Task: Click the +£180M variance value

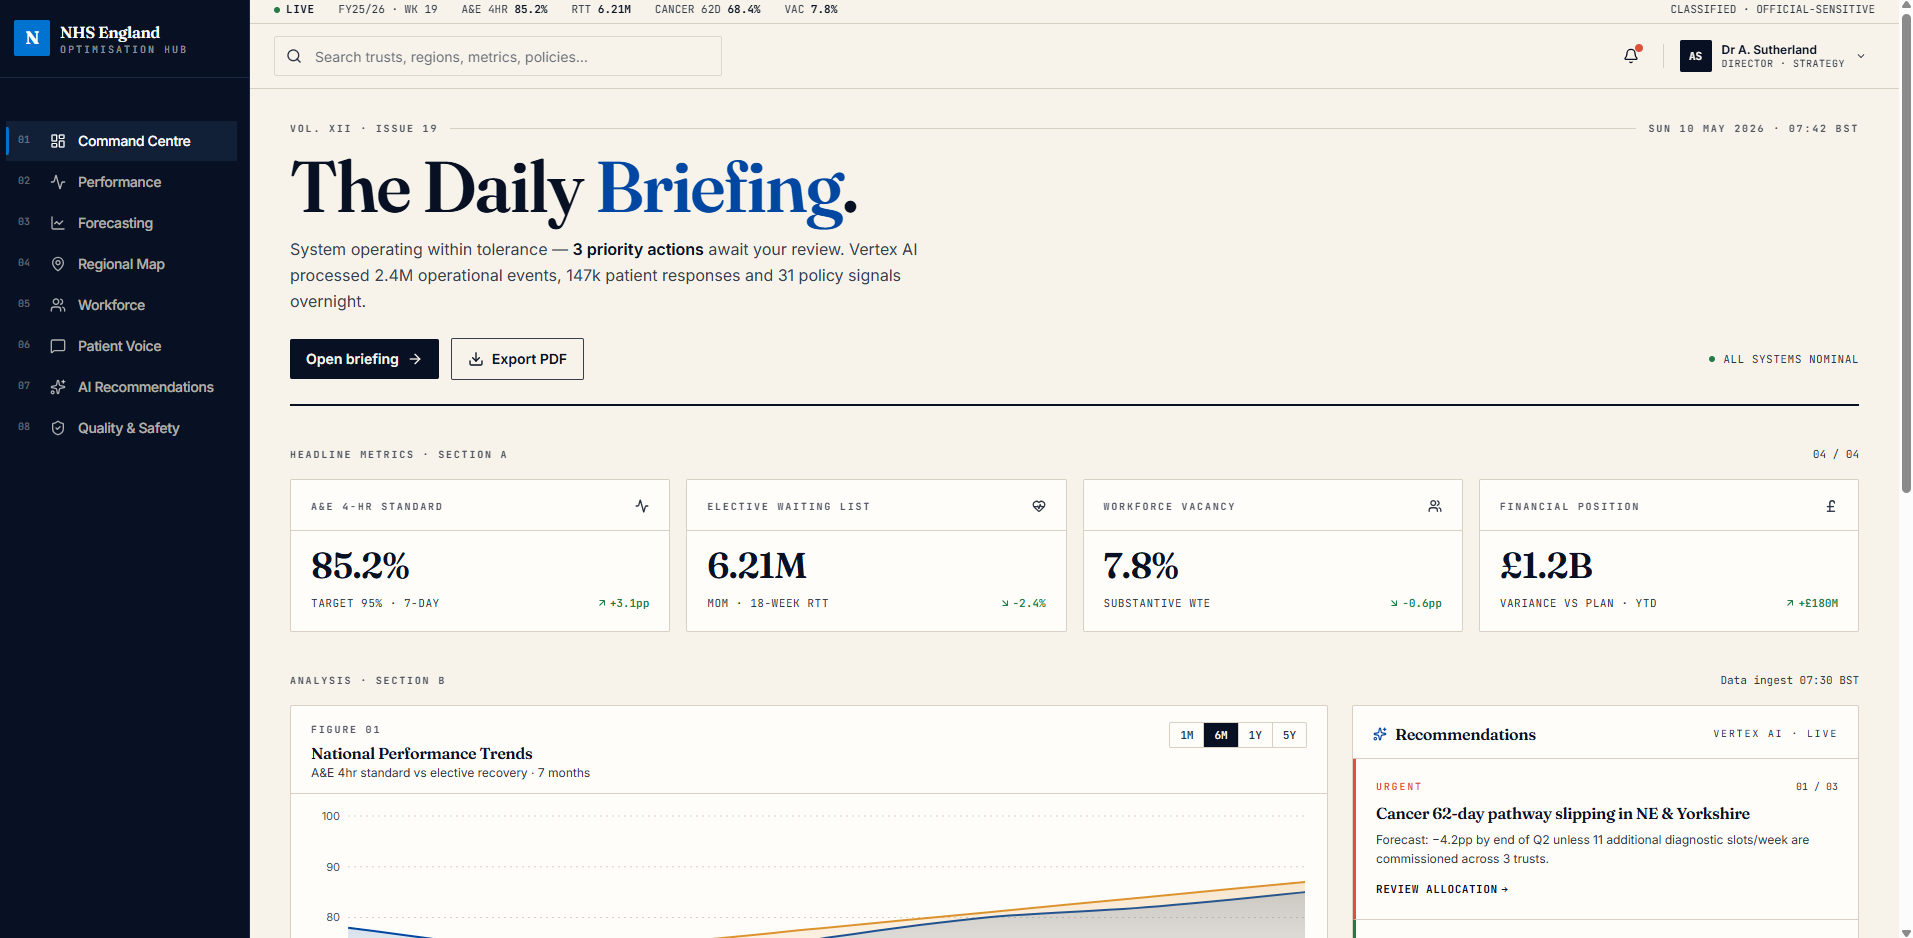Action: click(x=1812, y=603)
